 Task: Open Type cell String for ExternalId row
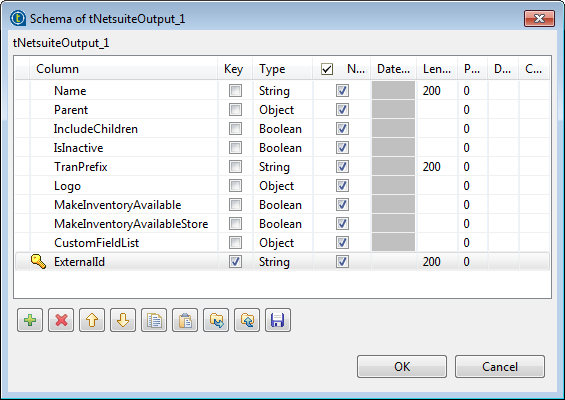(x=283, y=262)
